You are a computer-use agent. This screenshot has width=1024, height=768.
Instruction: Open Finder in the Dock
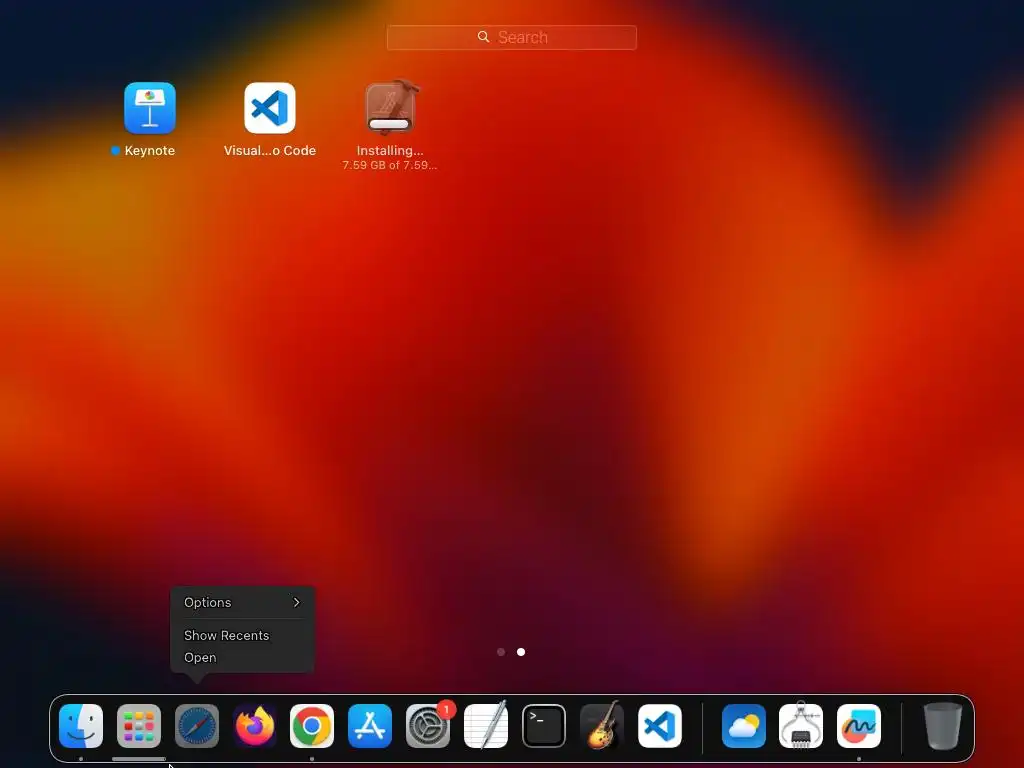coord(81,726)
